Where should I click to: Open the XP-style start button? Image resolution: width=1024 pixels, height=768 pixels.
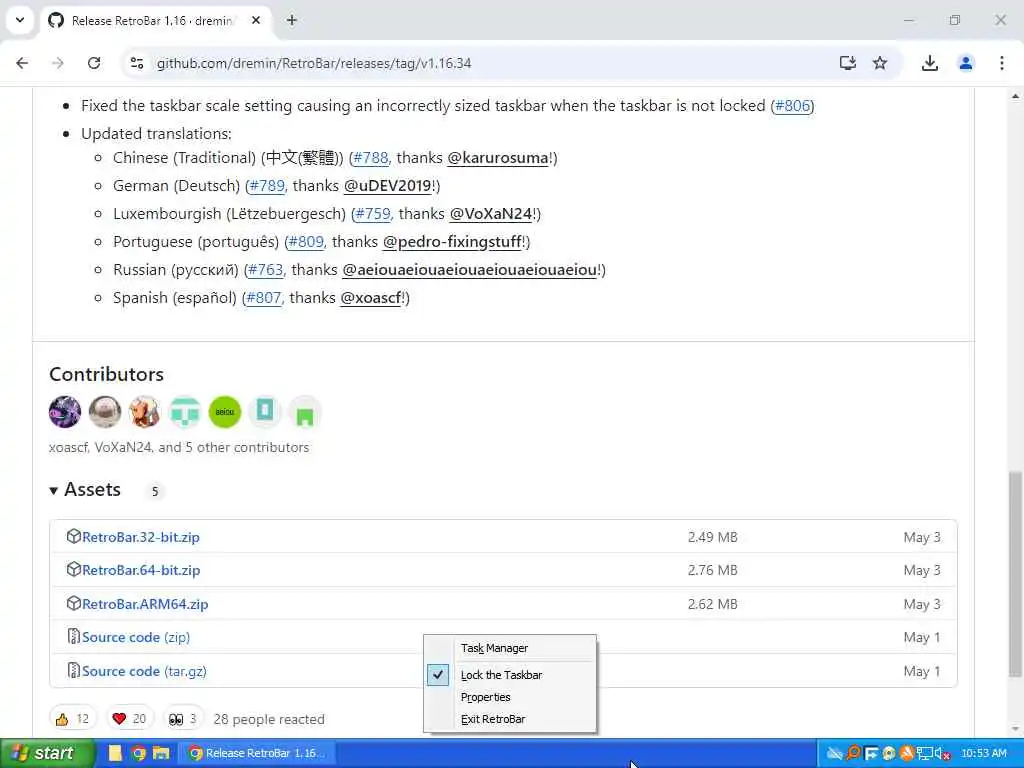click(47, 754)
